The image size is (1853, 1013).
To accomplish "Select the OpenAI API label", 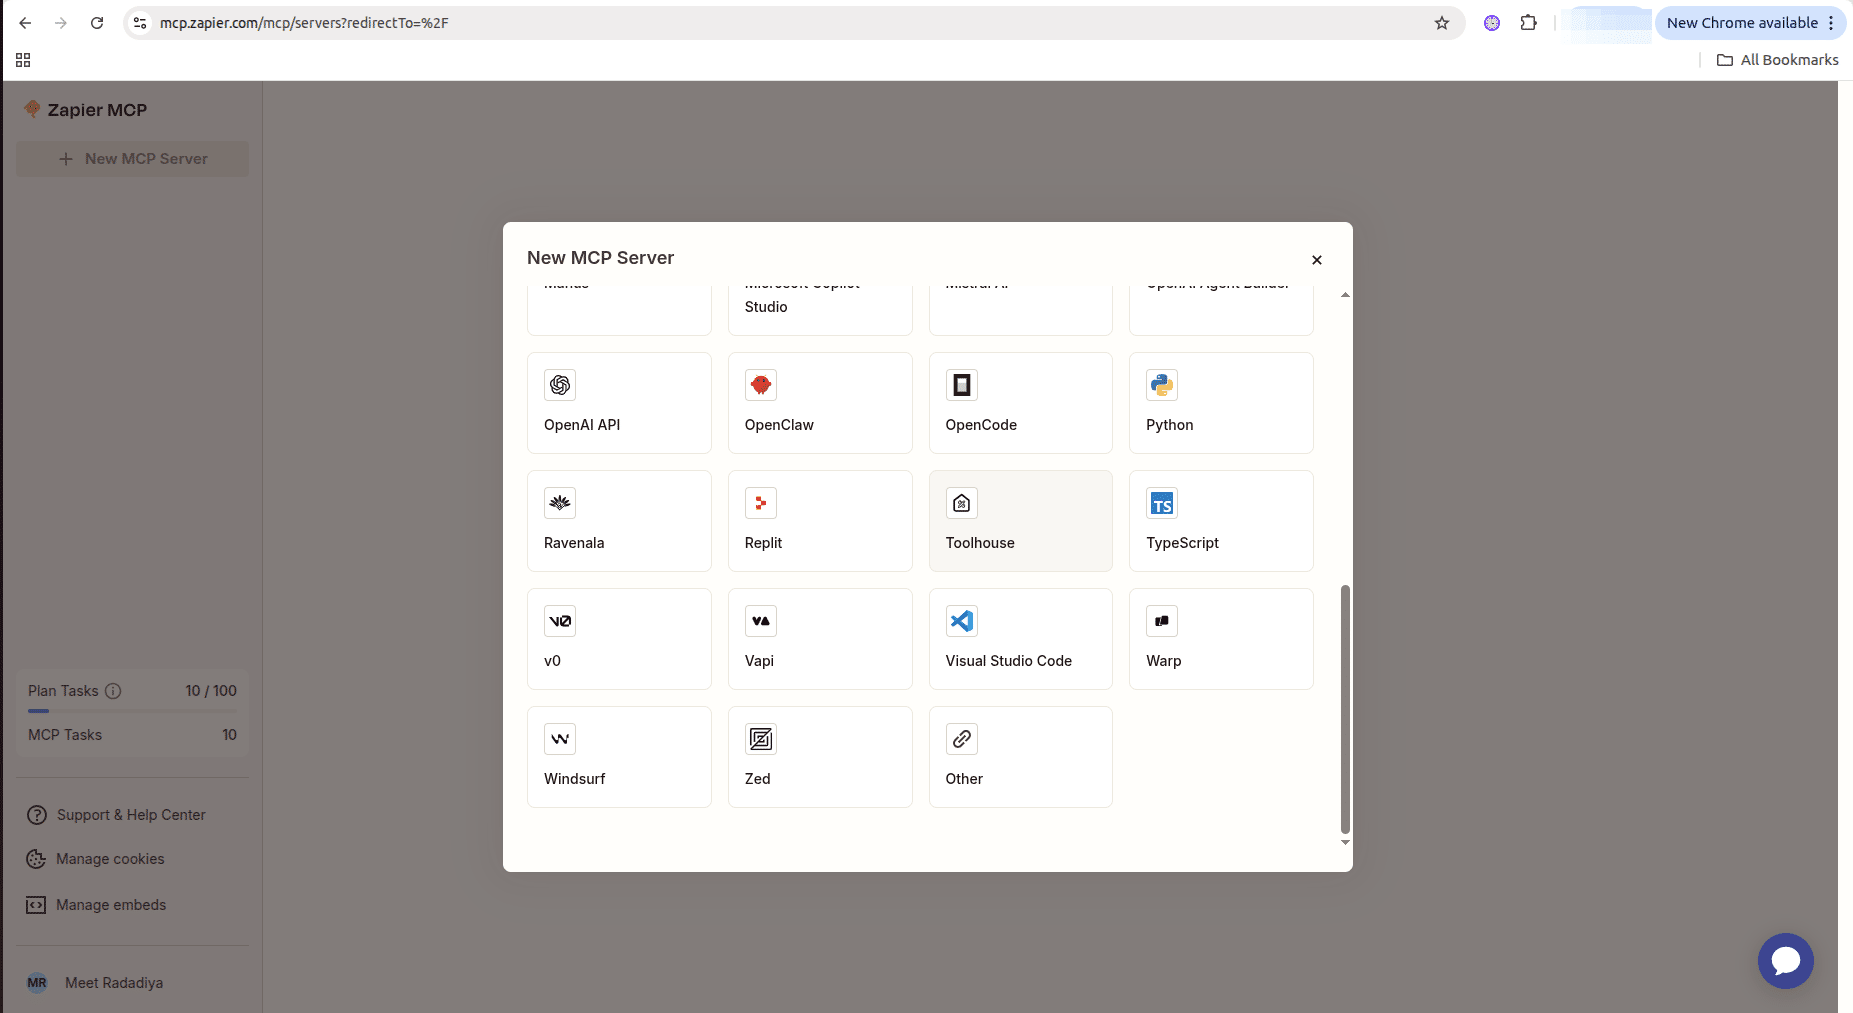I will [x=582, y=425].
